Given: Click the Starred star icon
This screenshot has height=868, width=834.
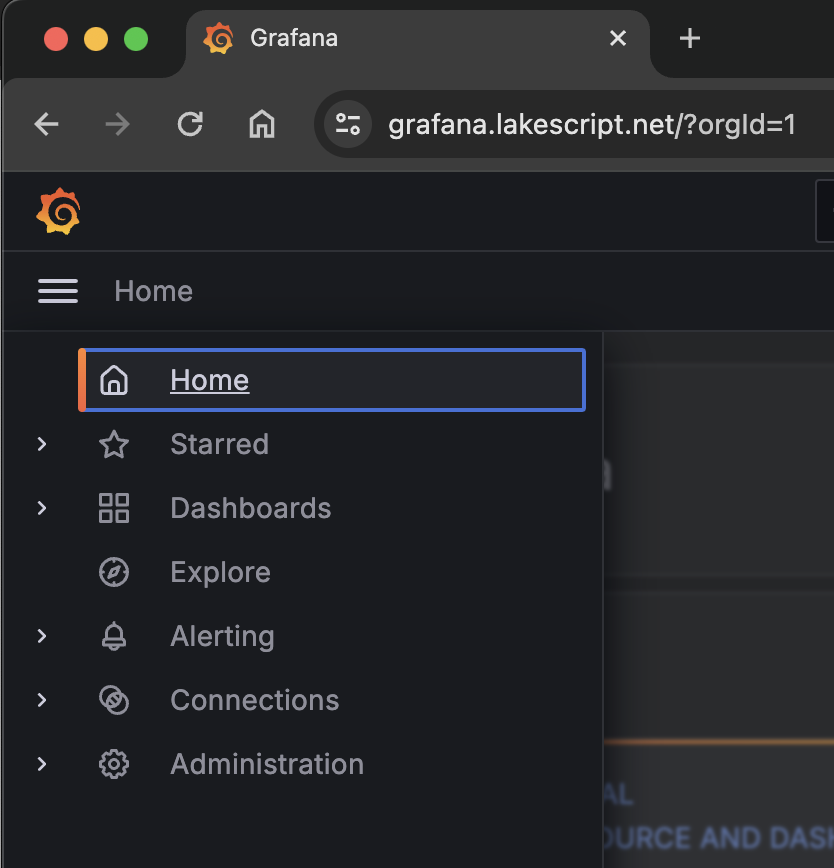Looking at the screenshot, I should click(x=114, y=444).
